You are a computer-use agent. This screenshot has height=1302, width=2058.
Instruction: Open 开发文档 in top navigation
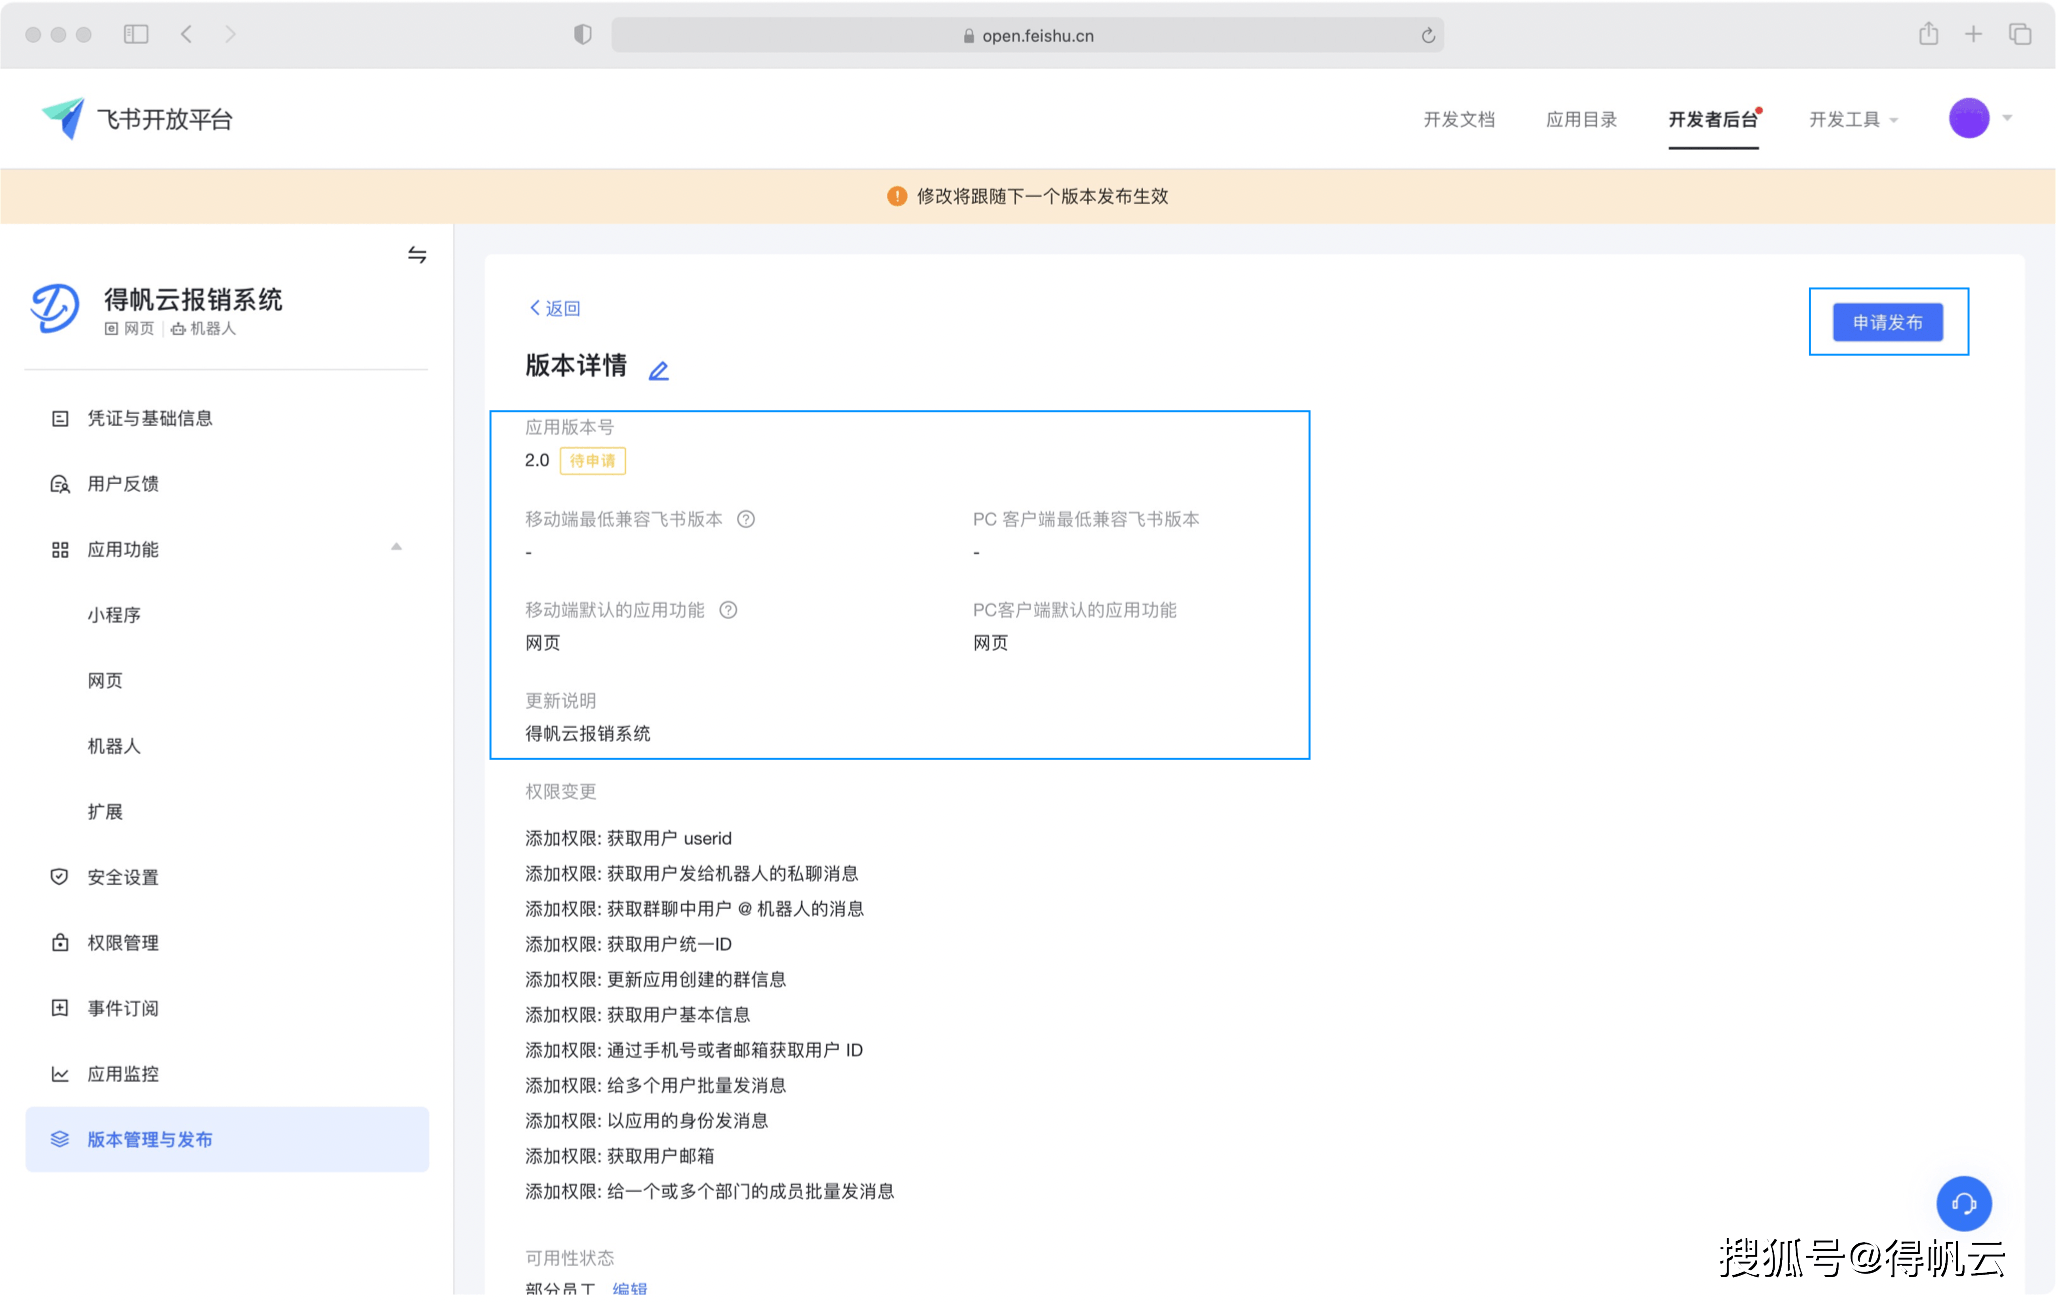pos(1459,120)
